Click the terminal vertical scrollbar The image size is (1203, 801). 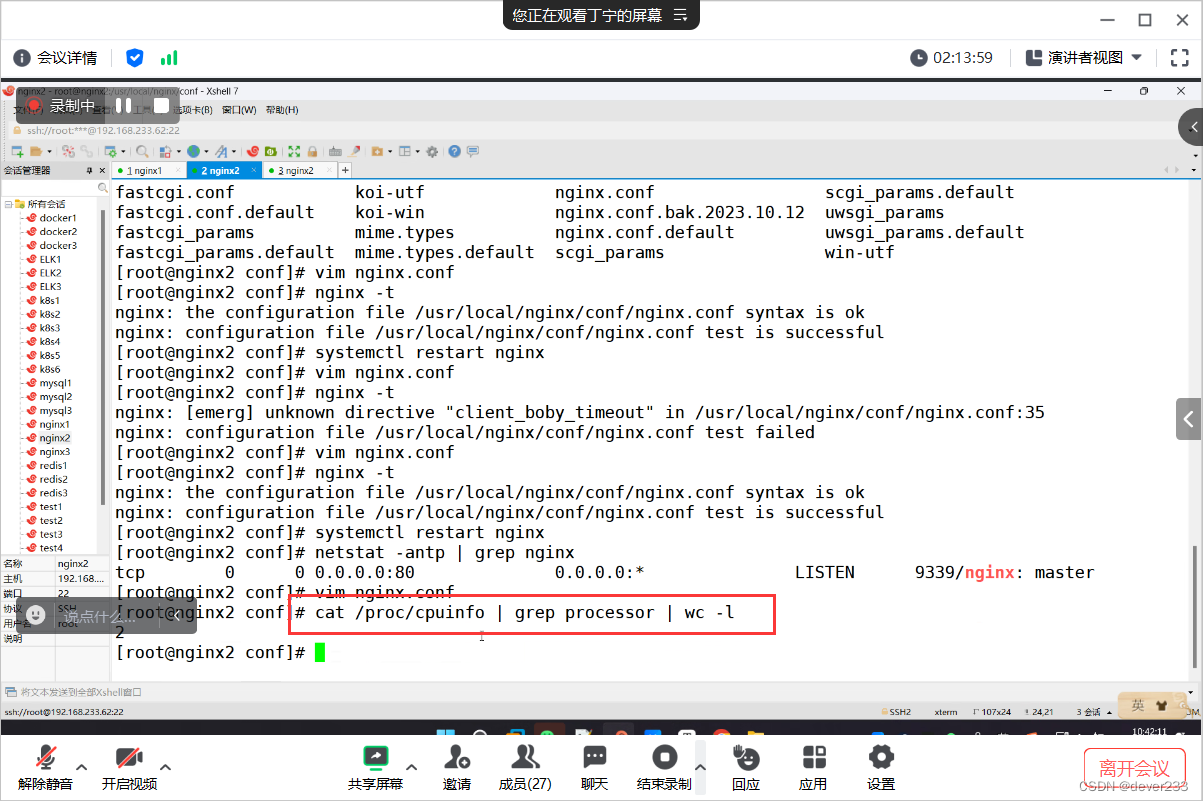click(1196, 606)
